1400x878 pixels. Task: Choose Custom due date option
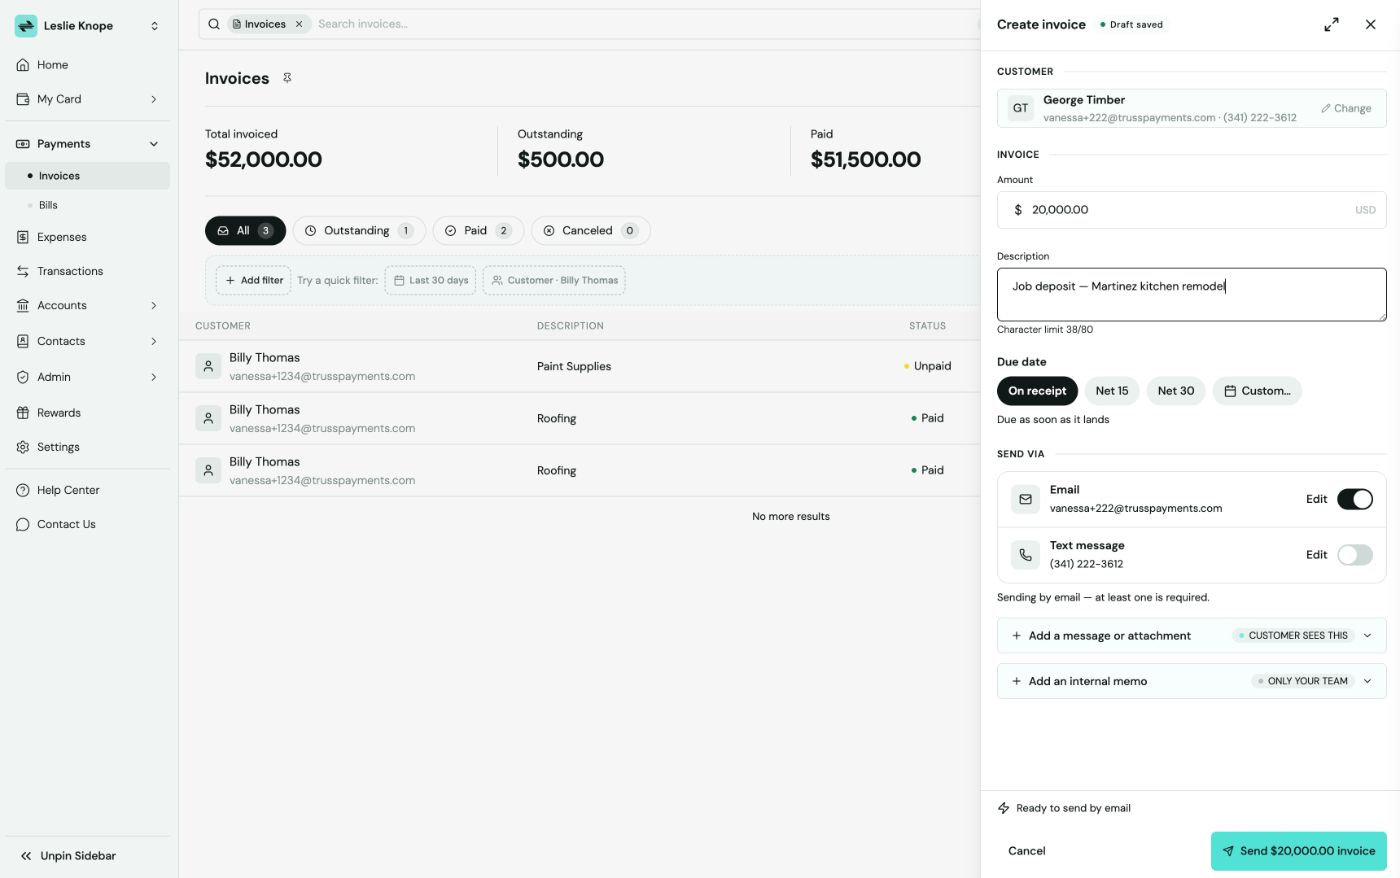1257,391
